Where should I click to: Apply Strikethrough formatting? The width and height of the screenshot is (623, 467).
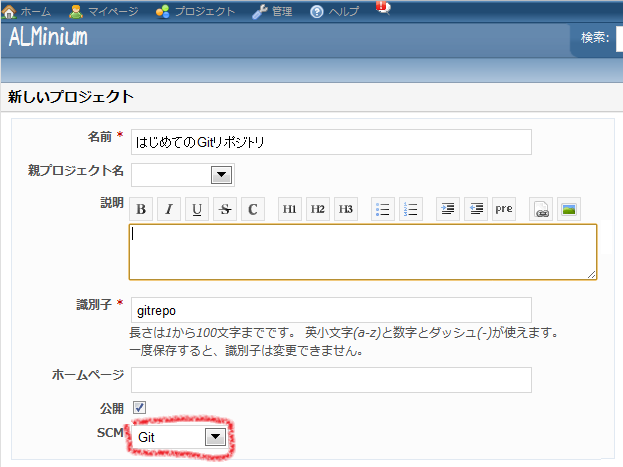coord(225,209)
